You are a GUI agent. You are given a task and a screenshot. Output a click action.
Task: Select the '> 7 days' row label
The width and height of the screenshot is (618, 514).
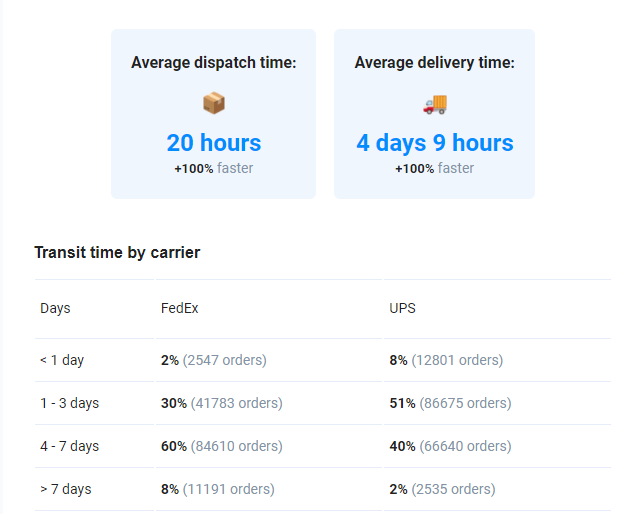pyautogui.click(x=66, y=489)
